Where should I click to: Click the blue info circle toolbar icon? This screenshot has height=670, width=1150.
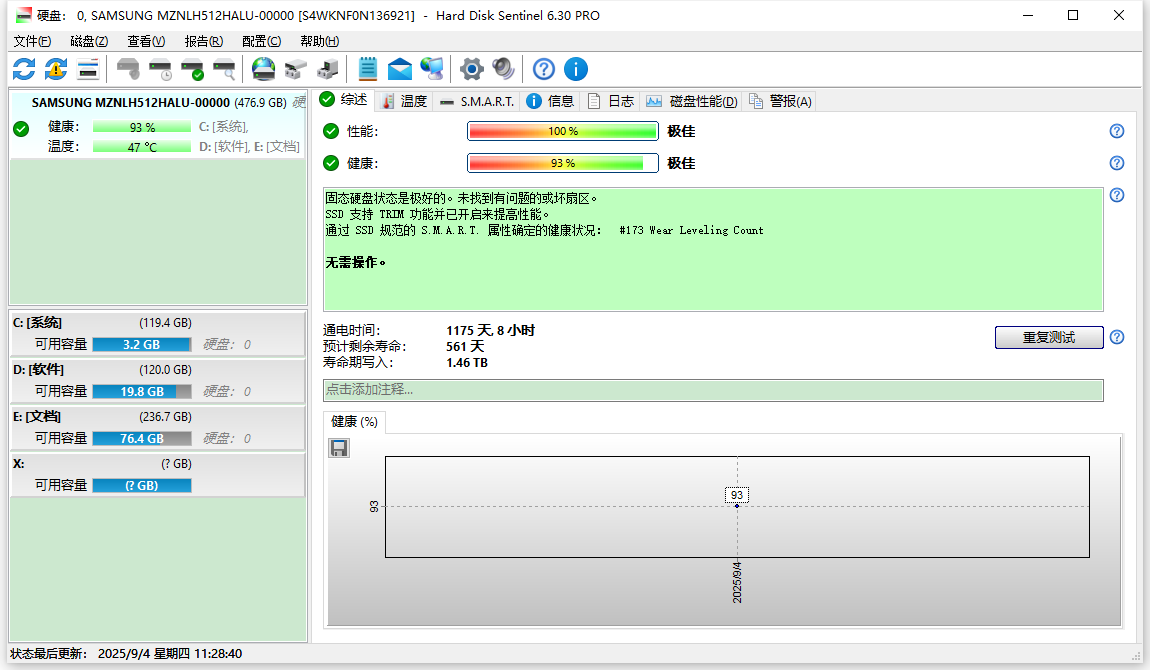coord(576,69)
